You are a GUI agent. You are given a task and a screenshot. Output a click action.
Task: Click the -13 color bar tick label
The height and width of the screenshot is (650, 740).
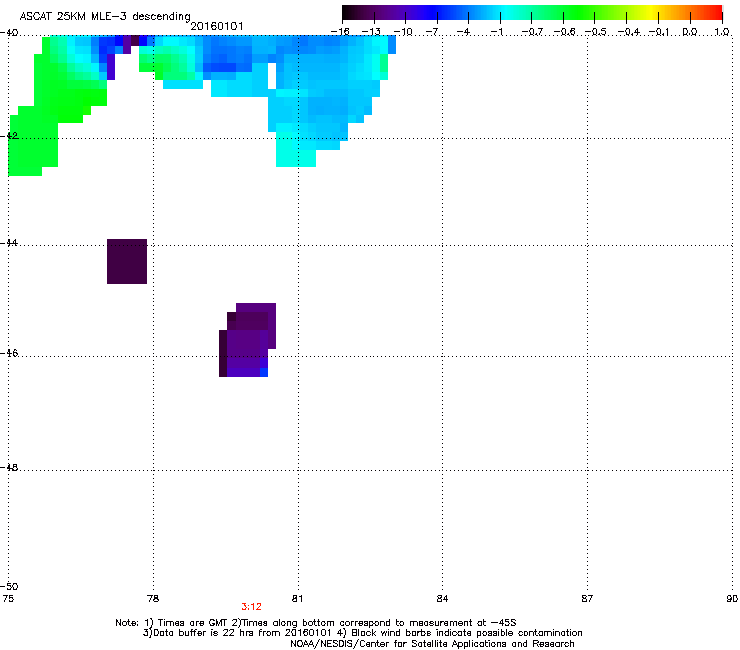click(371, 32)
